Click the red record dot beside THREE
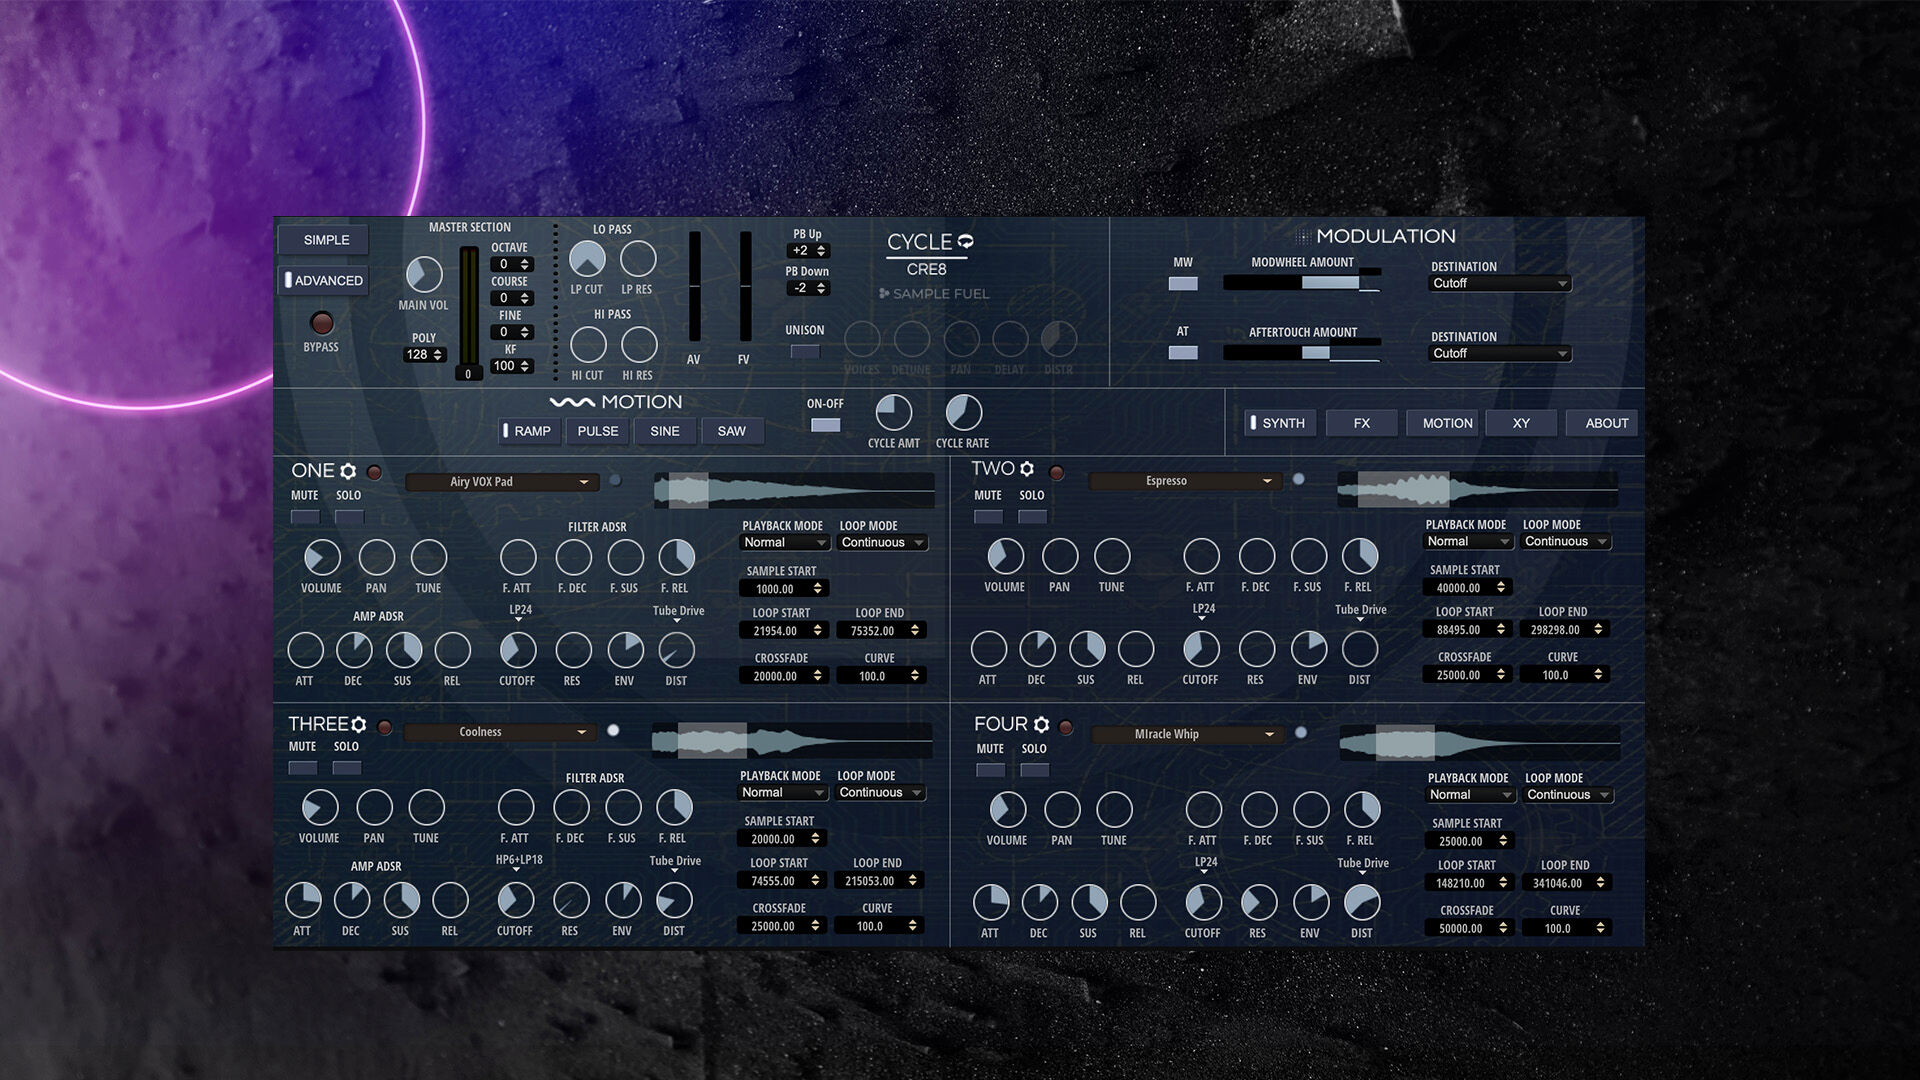The width and height of the screenshot is (1920, 1080). coord(384,727)
